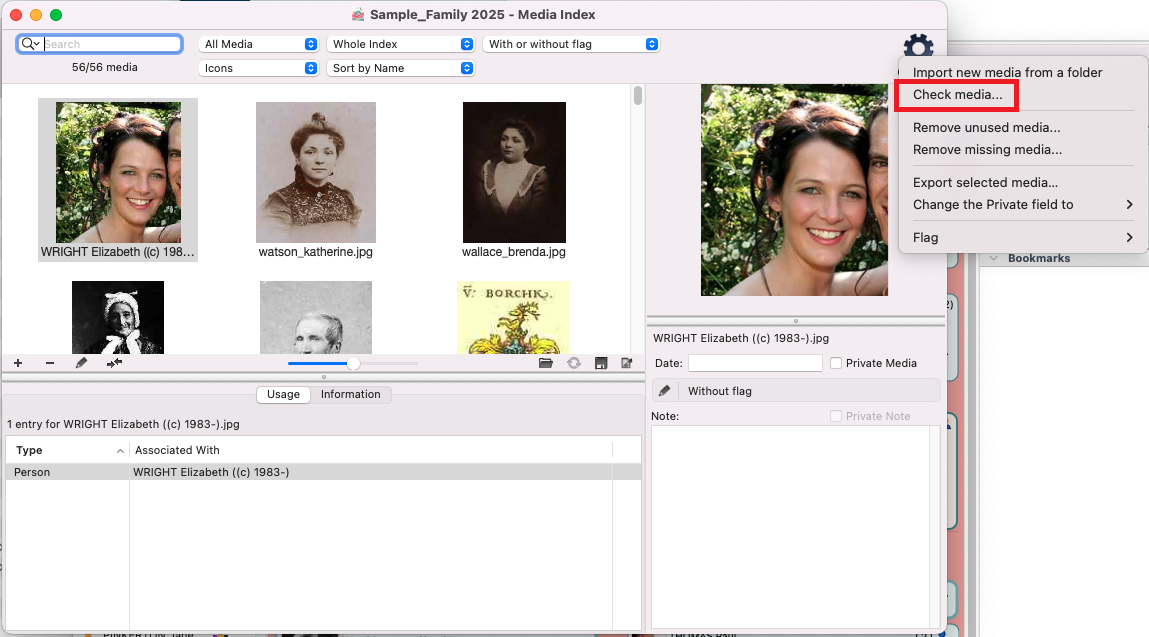This screenshot has height=637, width=1149.
Task: Click the gear settings icon
Action: pyautogui.click(x=918, y=47)
